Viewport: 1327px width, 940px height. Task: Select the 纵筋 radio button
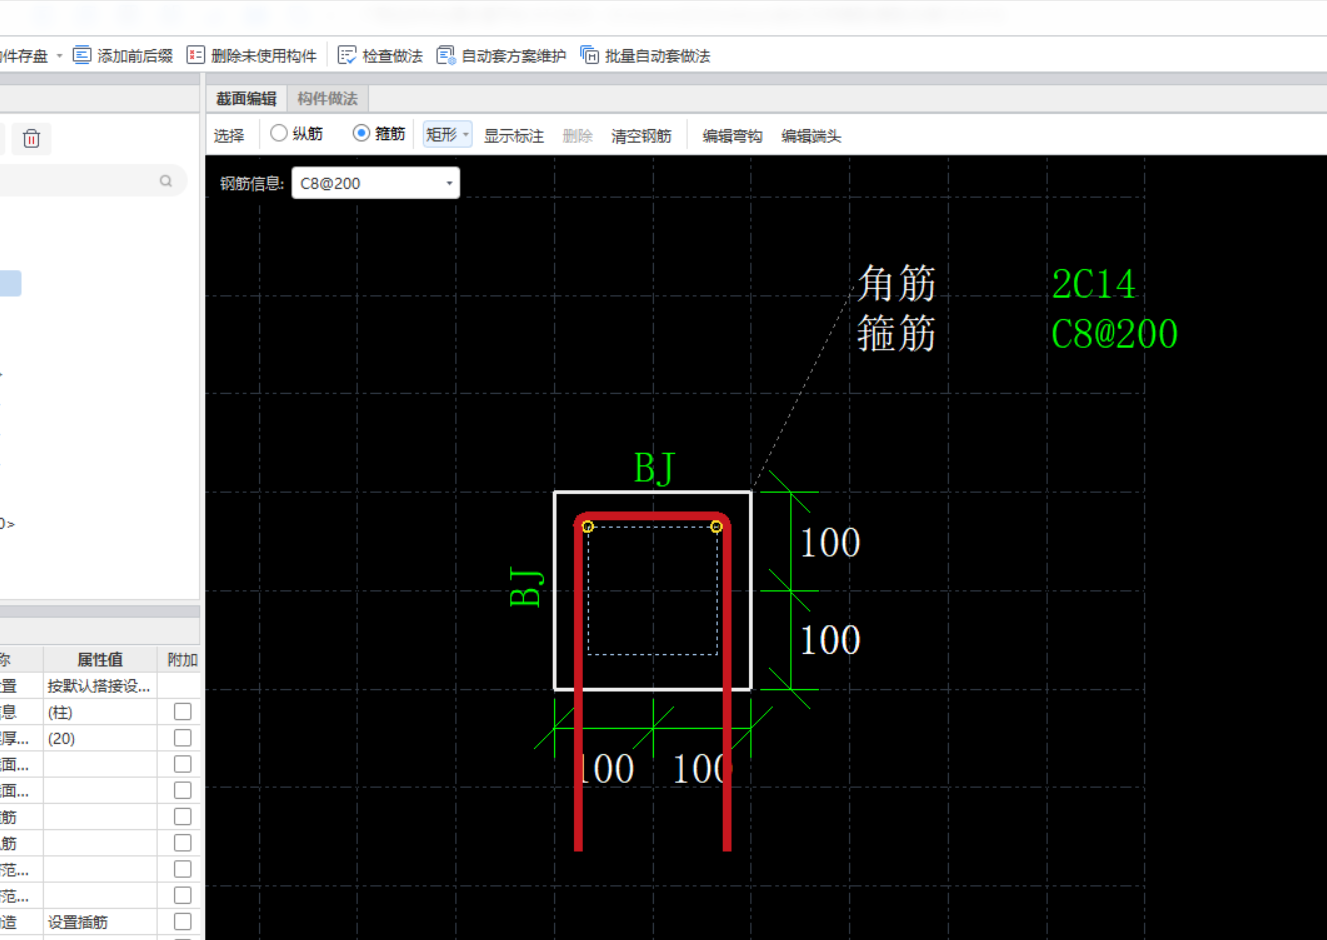pyautogui.click(x=279, y=133)
